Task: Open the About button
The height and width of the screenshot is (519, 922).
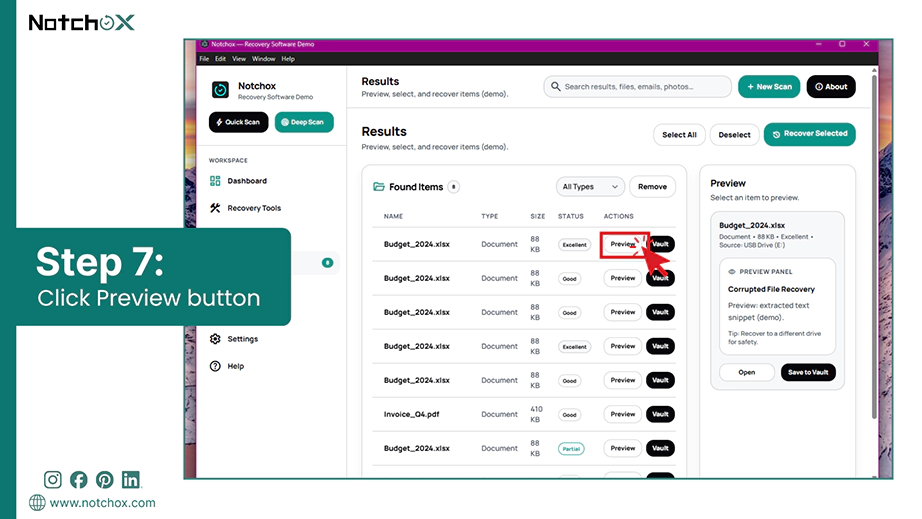Action: 831,86
